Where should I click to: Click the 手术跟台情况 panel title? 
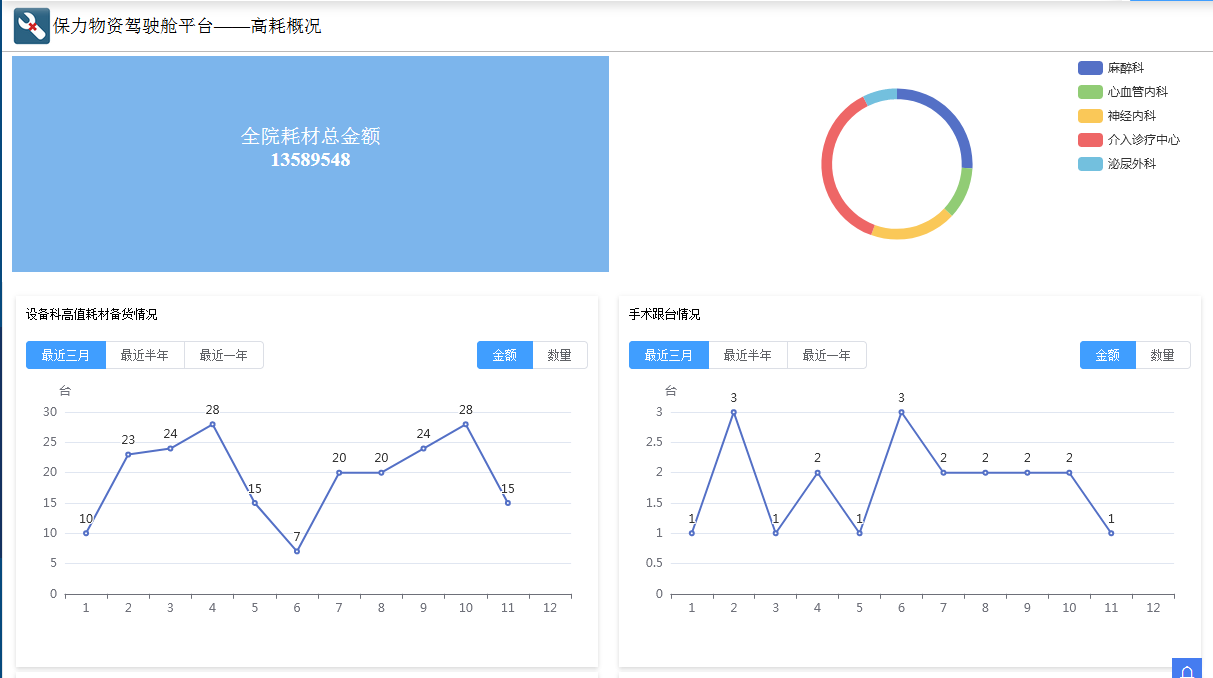click(665, 314)
